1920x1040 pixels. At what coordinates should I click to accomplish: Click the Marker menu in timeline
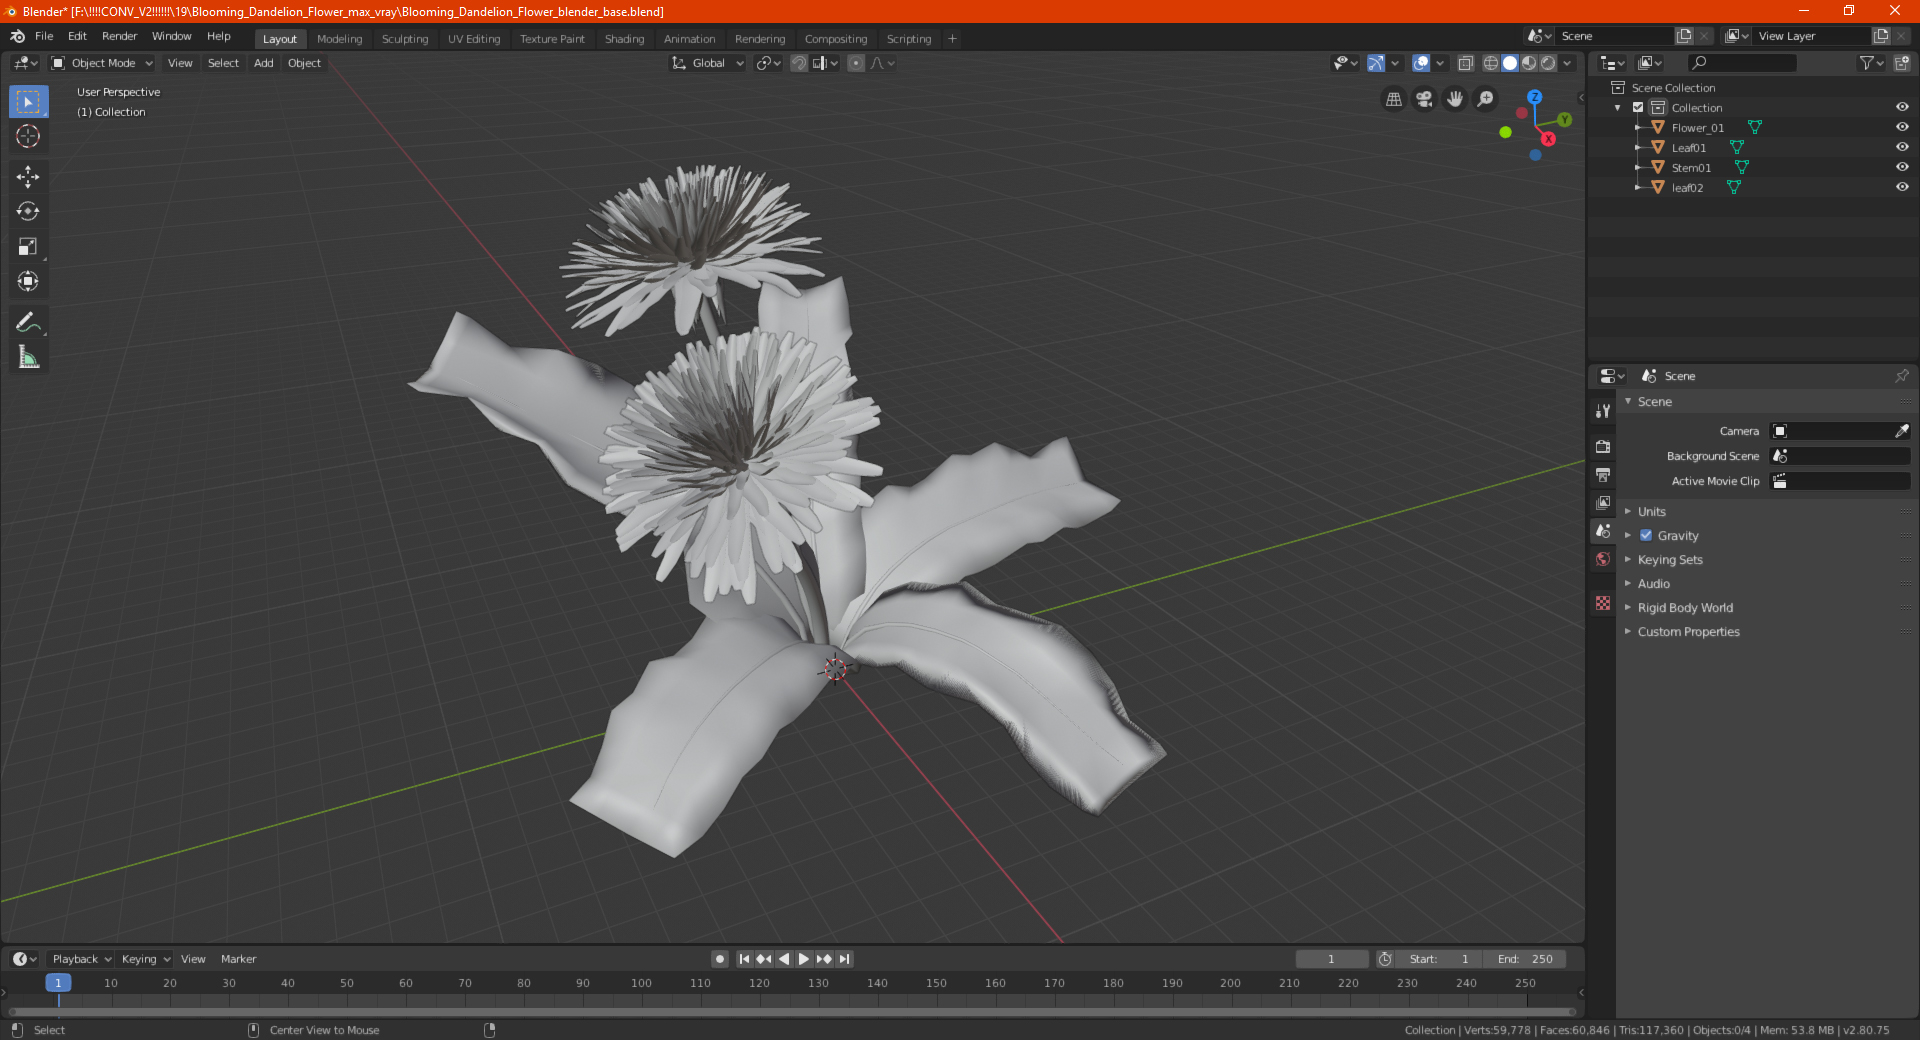coord(238,959)
